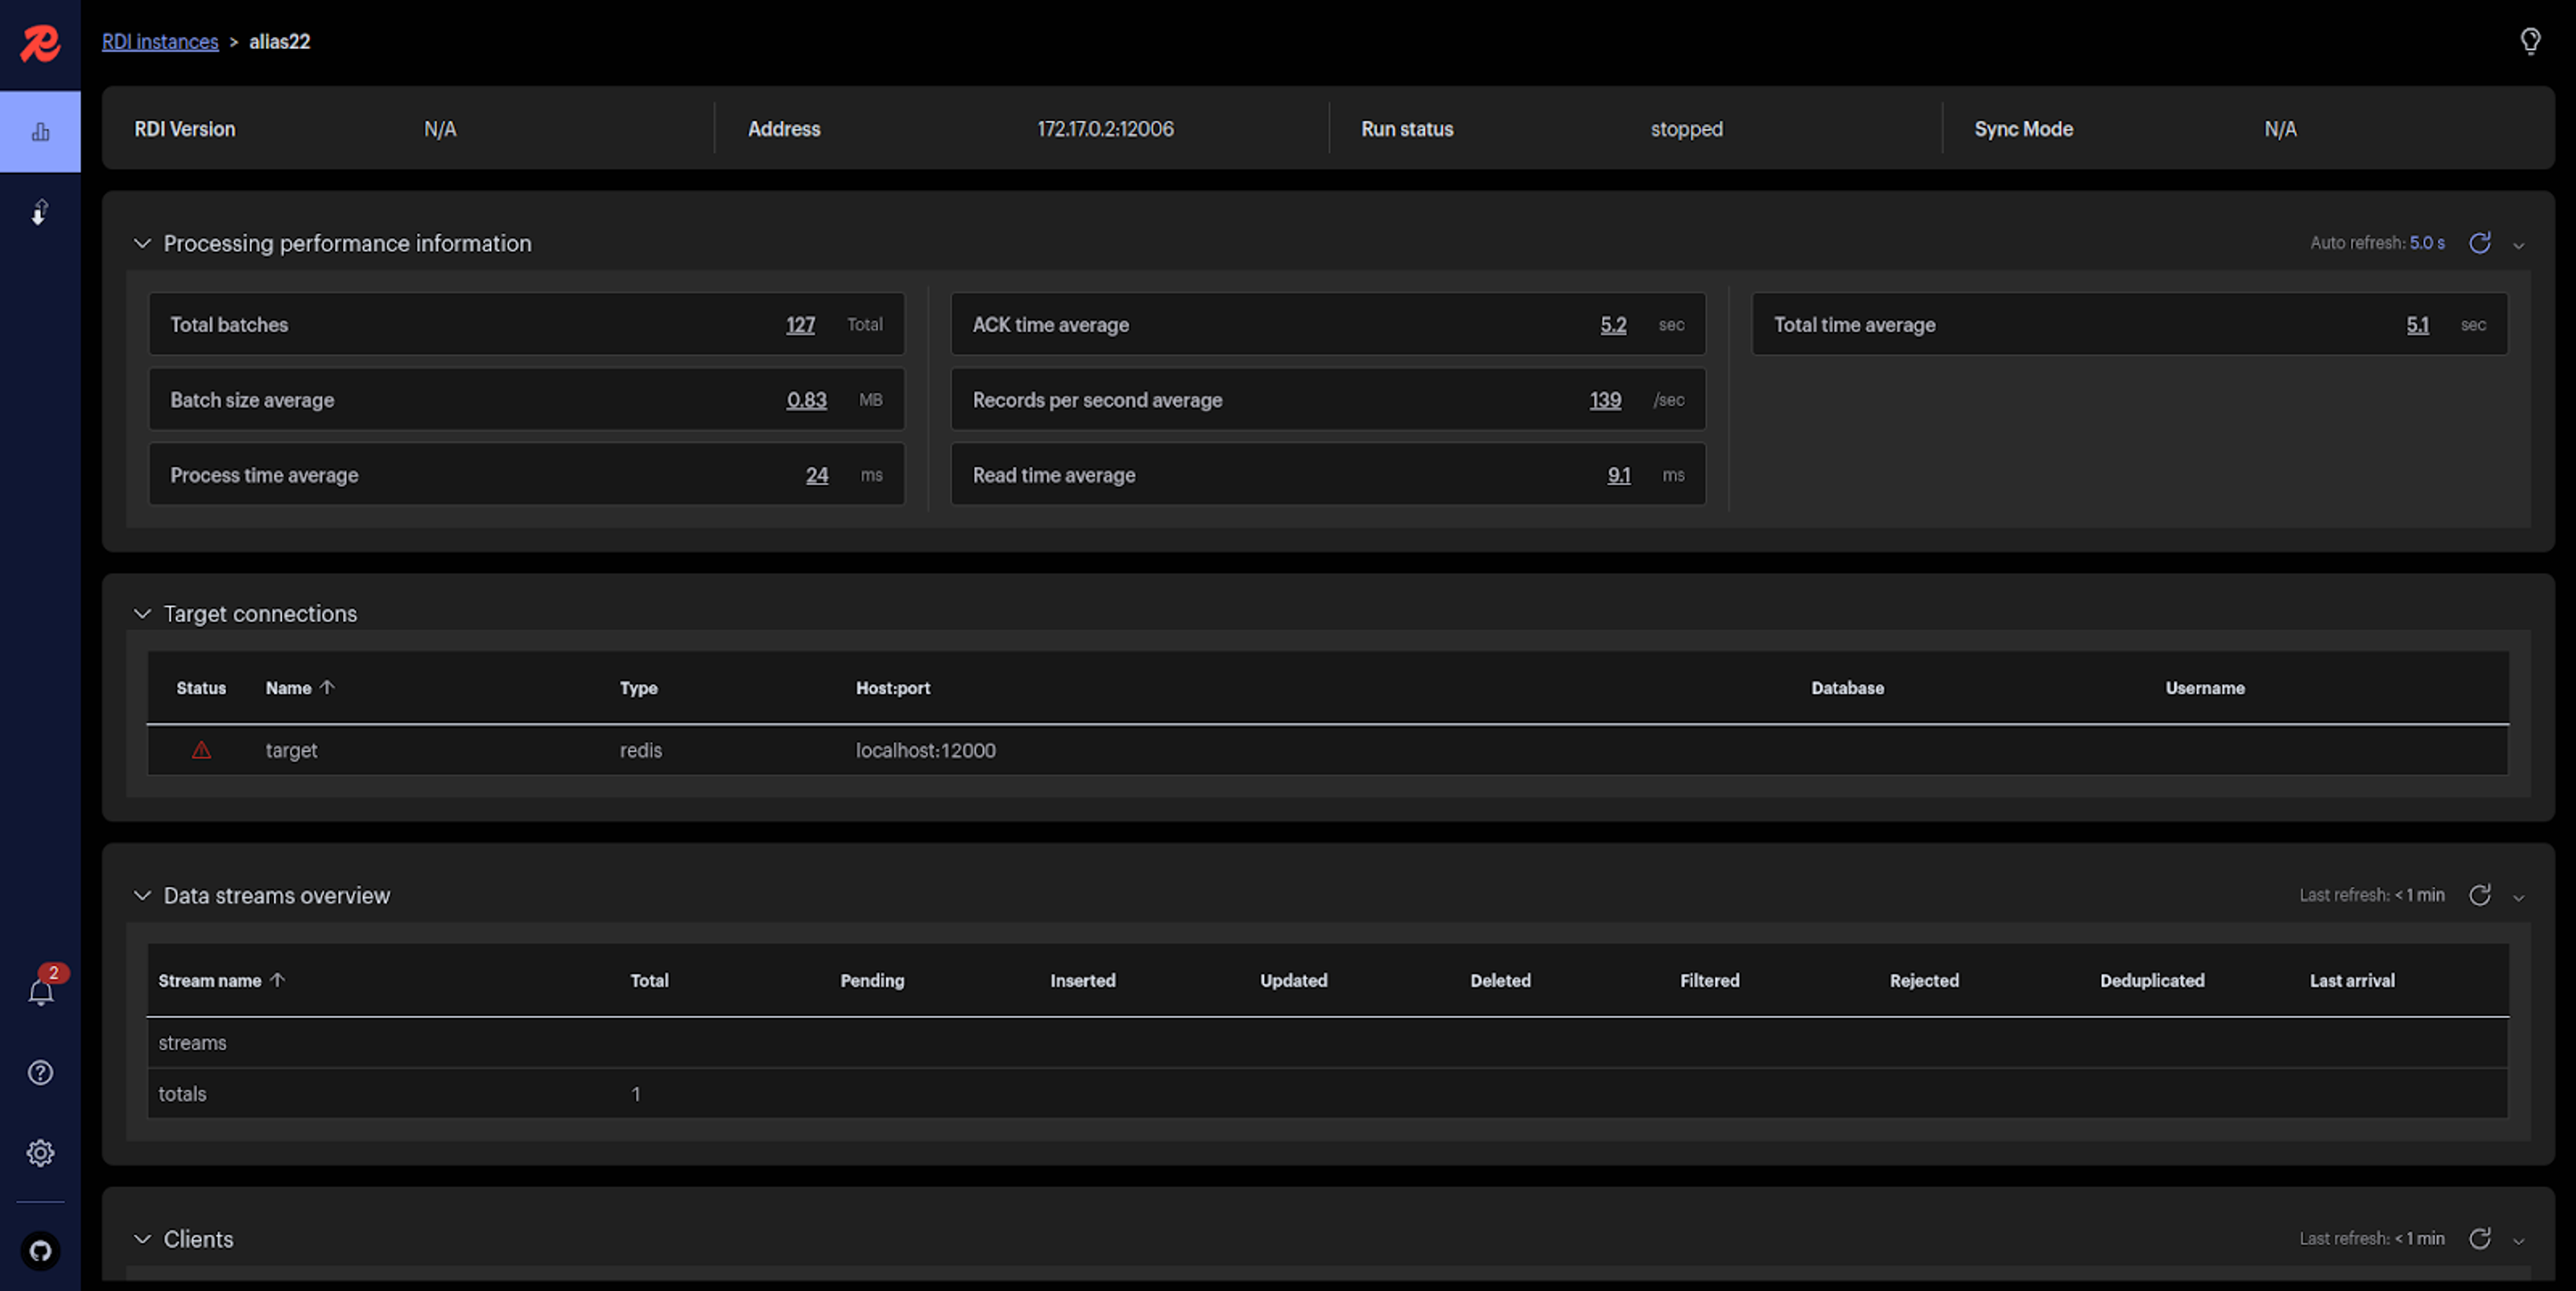
Task: Collapse the Data streams overview section
Action: tap(142, 895)
